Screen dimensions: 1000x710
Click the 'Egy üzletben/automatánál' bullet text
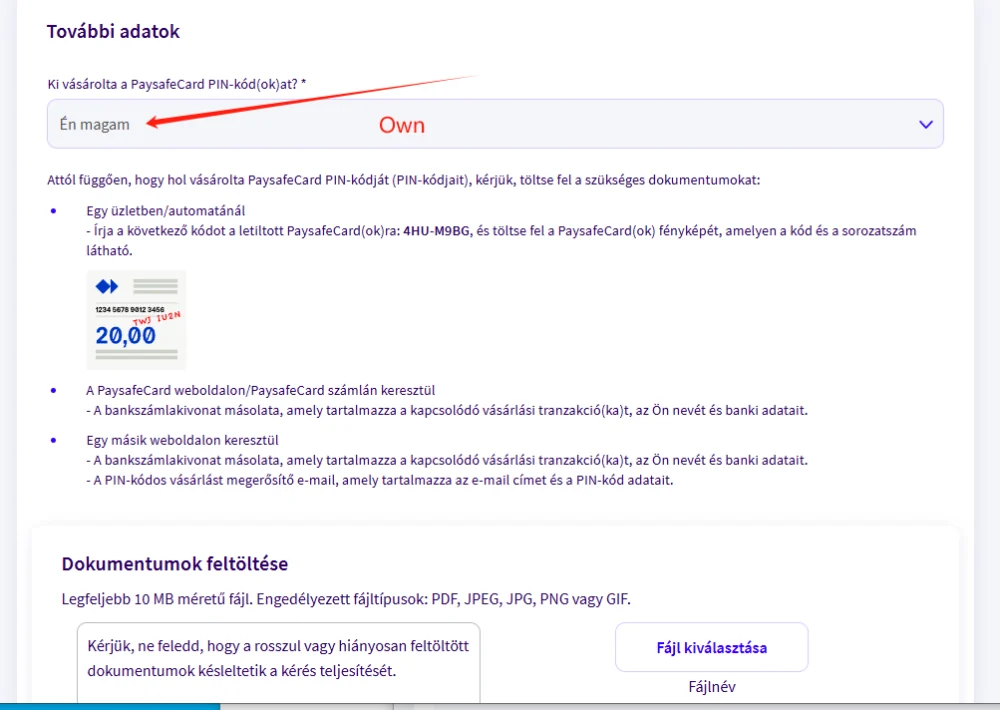click(x=166, y=211)
